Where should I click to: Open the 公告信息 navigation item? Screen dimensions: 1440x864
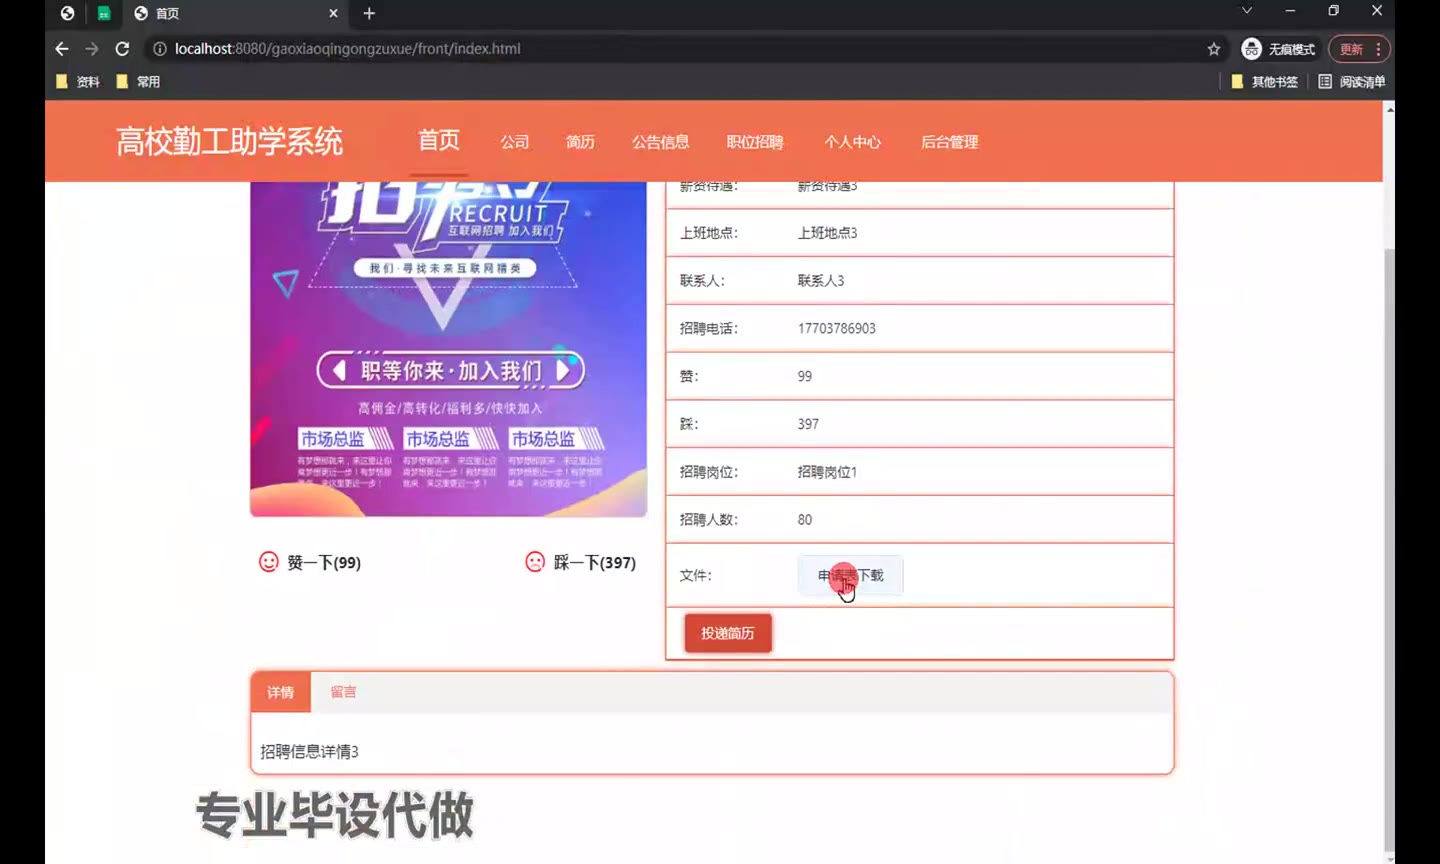coord(660,142)
